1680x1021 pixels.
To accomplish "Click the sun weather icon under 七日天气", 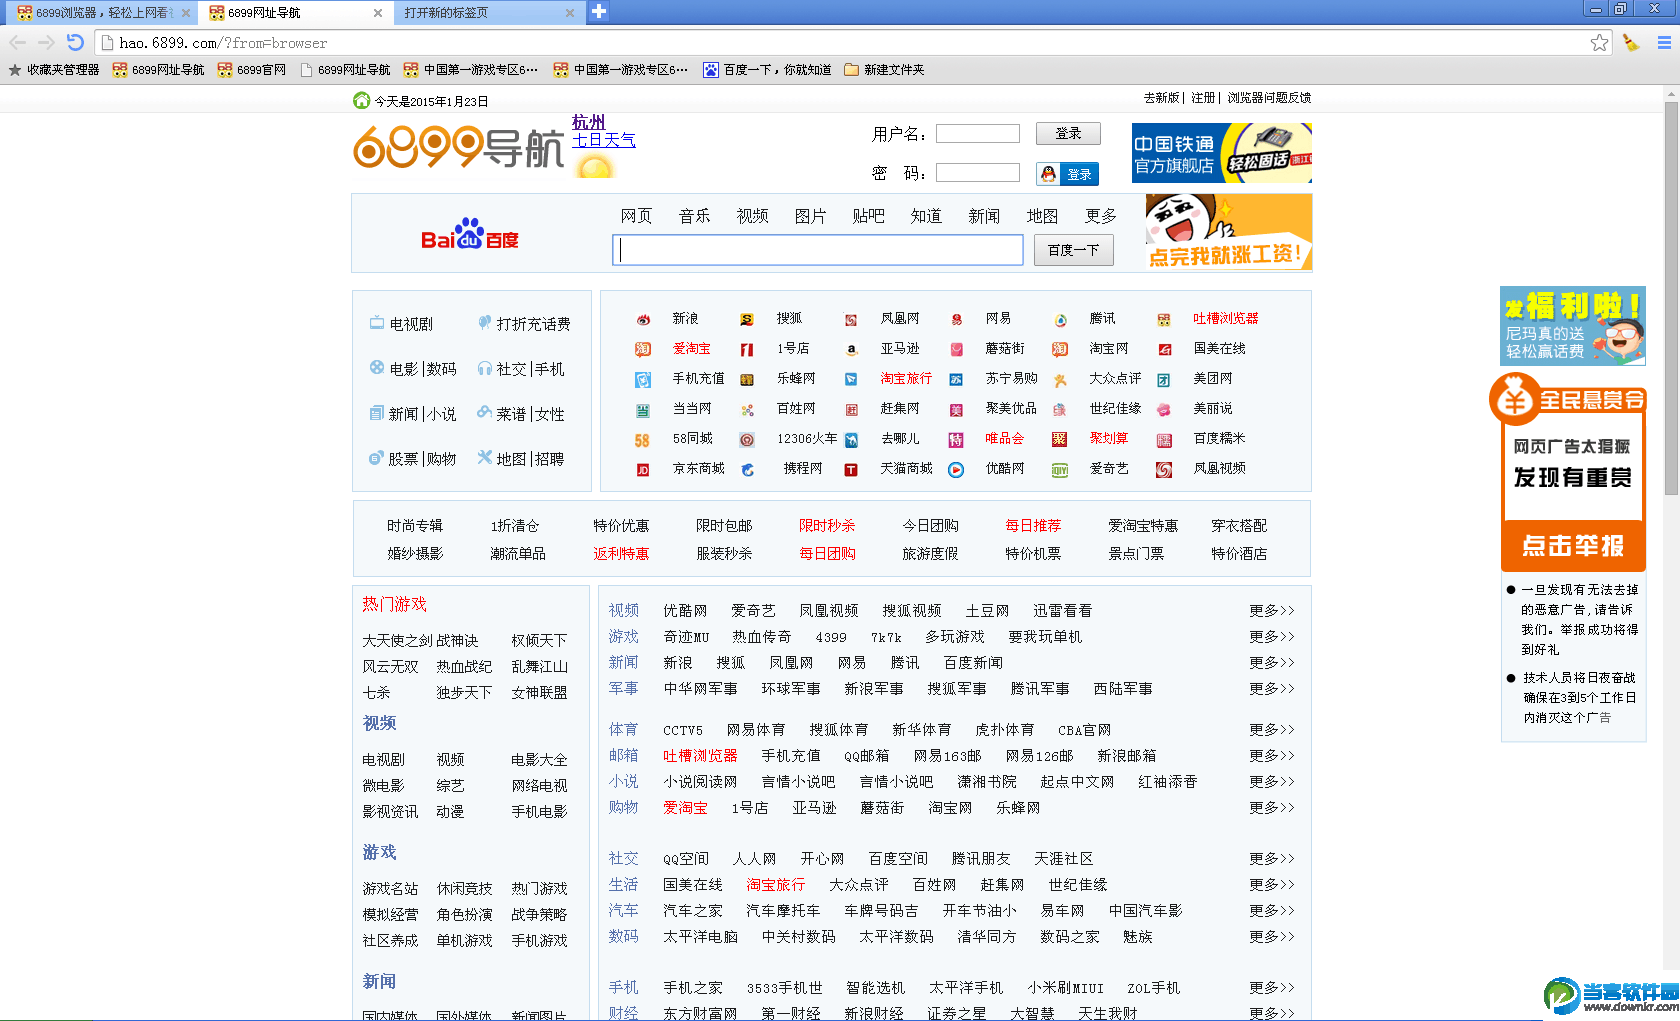I will (595, 165).
